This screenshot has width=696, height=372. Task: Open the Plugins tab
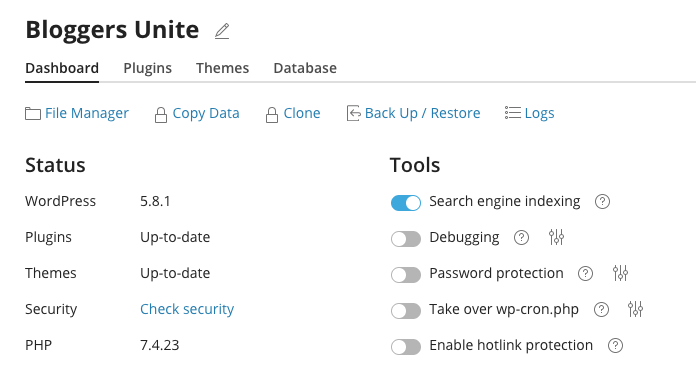point(147,68)
